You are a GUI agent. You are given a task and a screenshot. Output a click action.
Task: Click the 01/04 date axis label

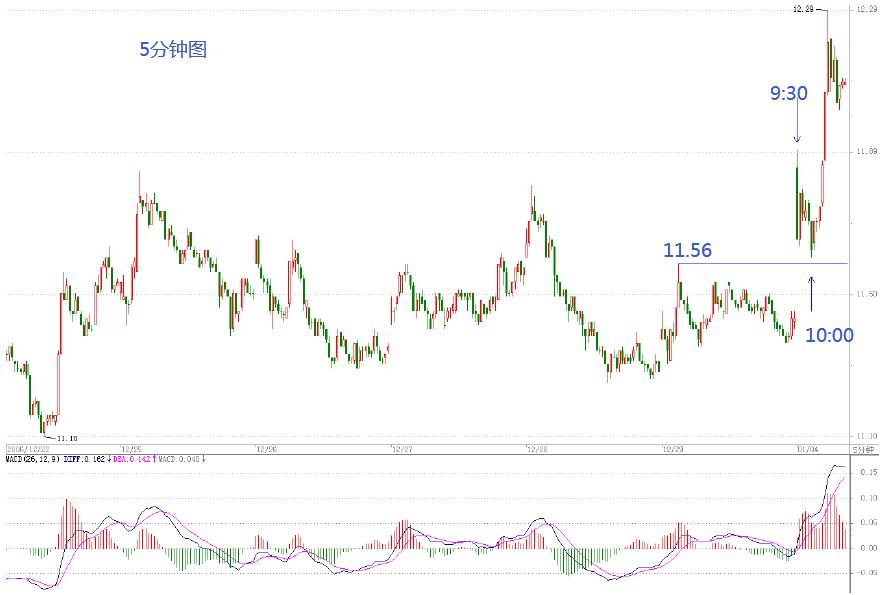[x=807, y=449]
